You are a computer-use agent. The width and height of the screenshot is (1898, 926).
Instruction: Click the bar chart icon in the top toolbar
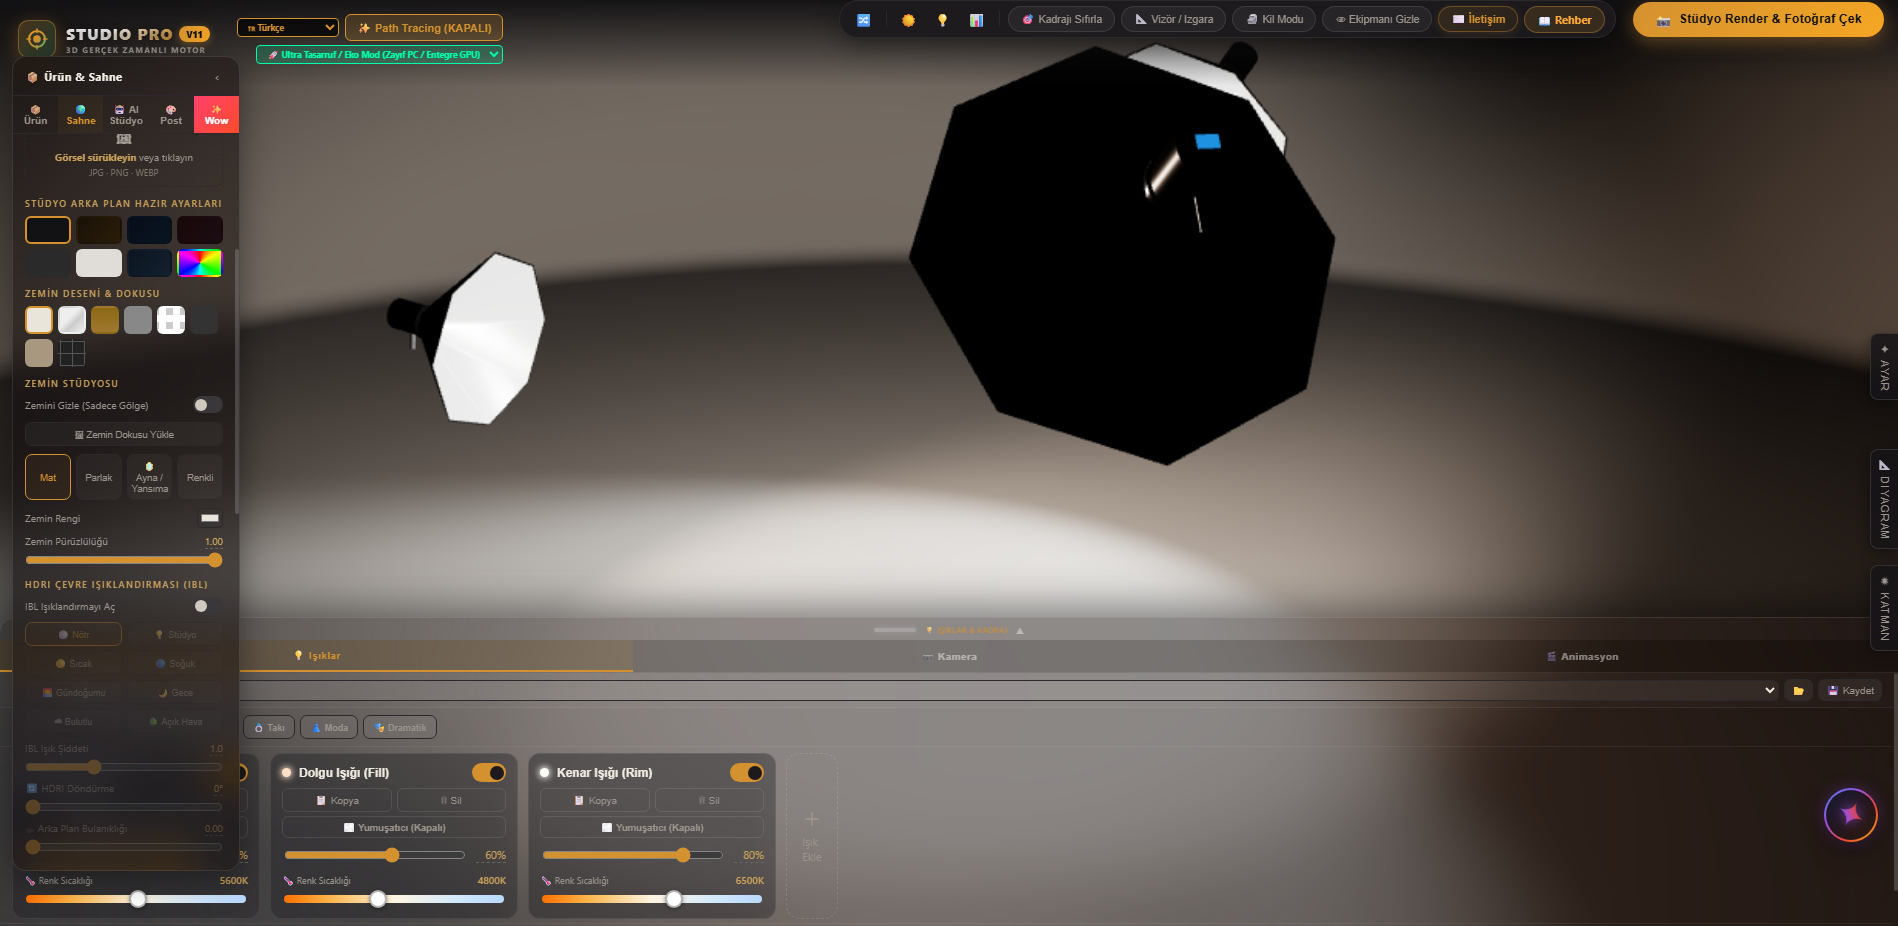click(976, 20)
